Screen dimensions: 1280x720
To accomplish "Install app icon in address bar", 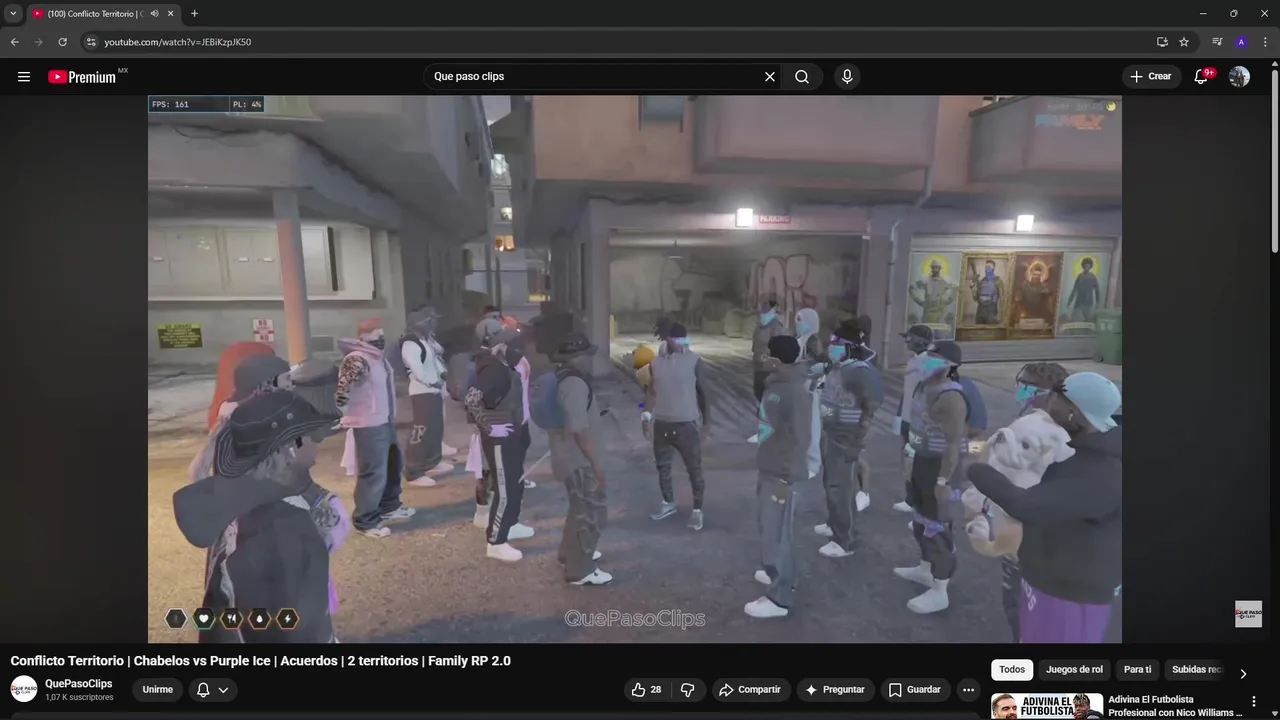I will (x=1162, y=42).
